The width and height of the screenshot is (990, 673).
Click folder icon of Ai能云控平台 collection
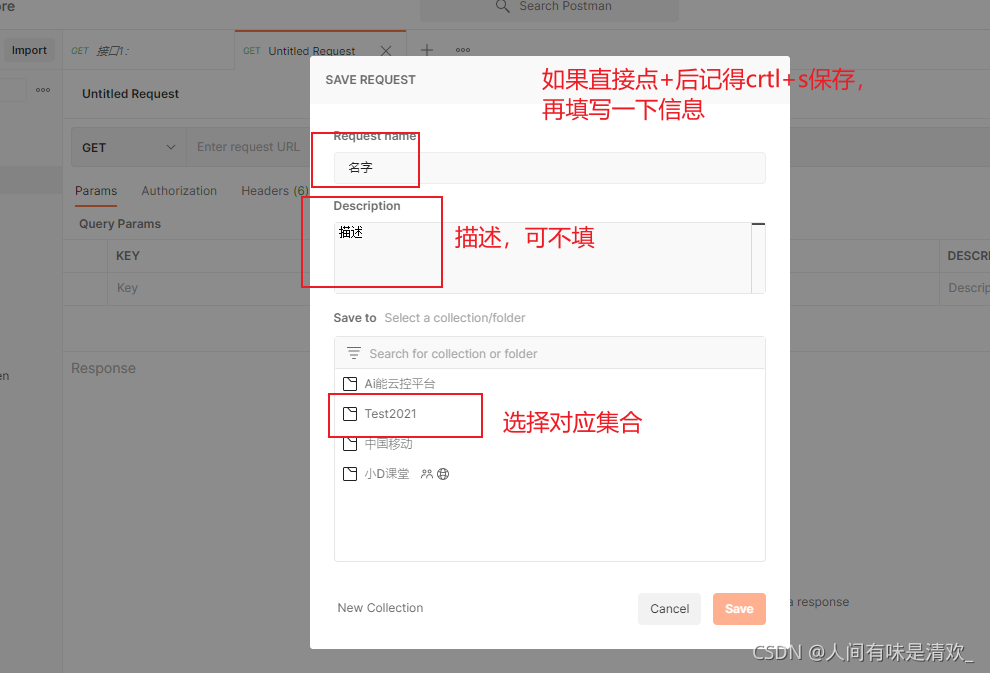click(x=350, y=384)
